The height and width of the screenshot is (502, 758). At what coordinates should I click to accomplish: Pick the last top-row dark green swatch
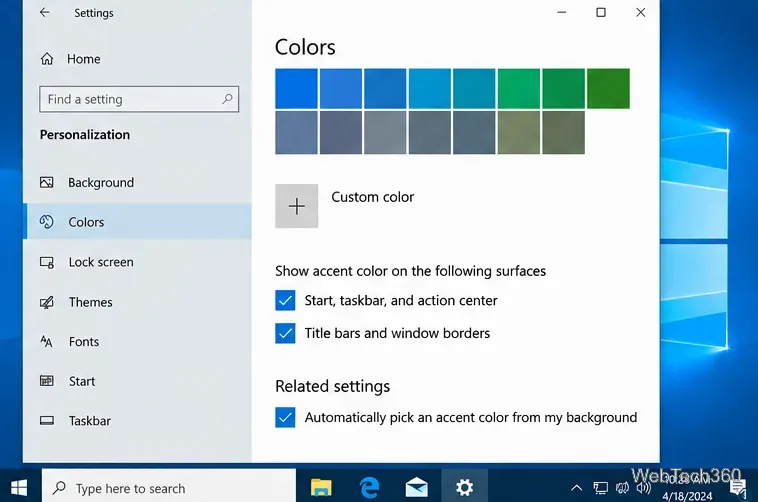pyautogui.click(x=609, y=89)
